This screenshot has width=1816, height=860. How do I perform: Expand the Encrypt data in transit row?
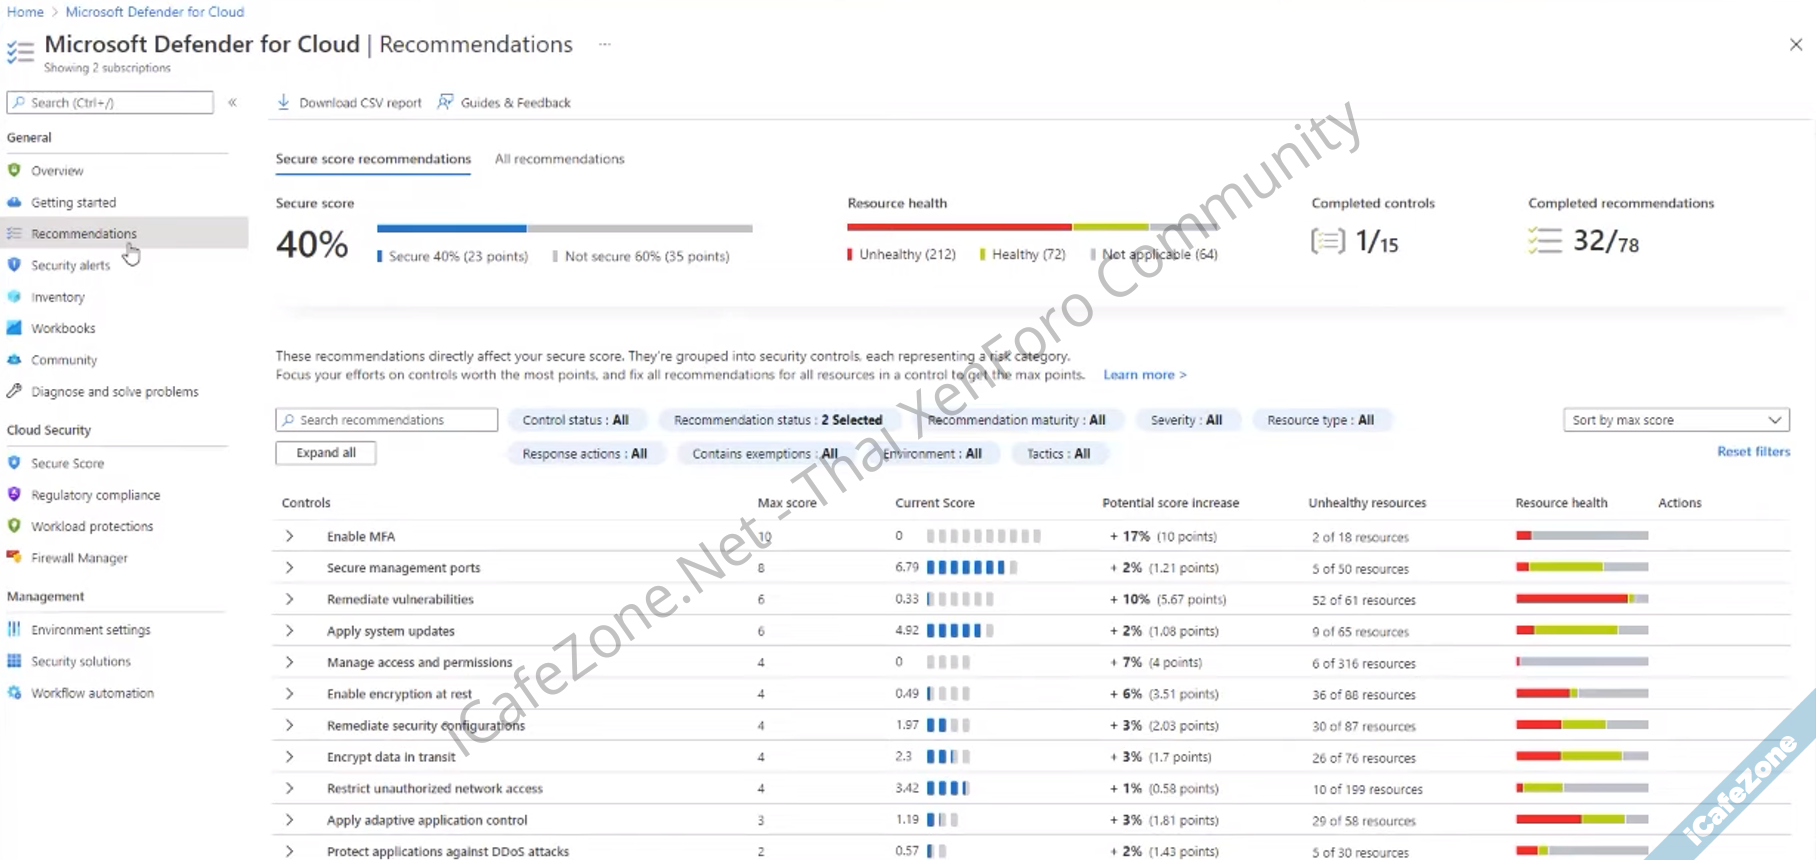click(289, 757)
